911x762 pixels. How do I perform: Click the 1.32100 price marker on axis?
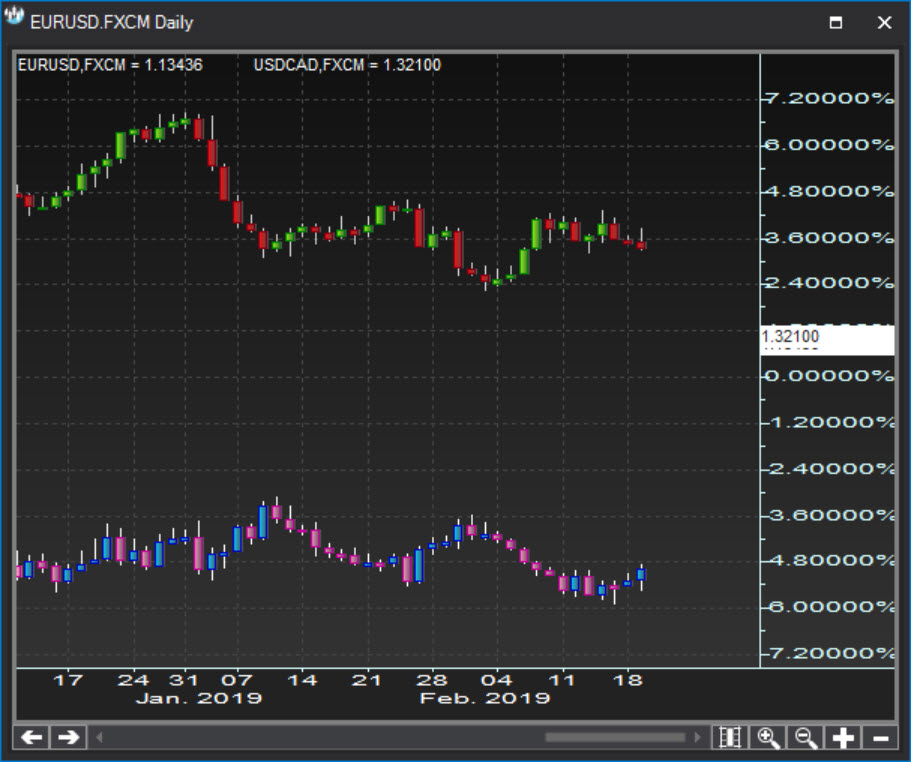[x=827, y=340]
